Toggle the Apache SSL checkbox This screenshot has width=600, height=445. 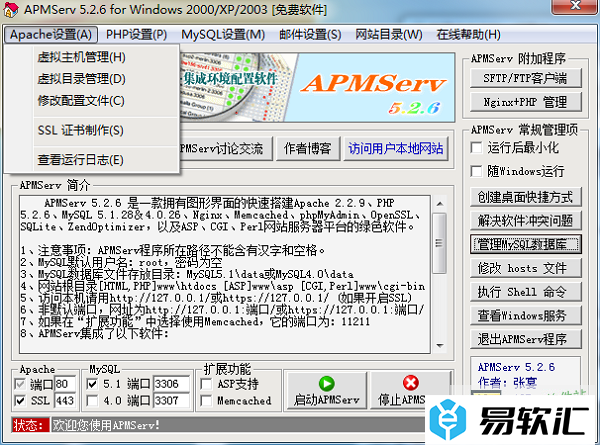20,401
